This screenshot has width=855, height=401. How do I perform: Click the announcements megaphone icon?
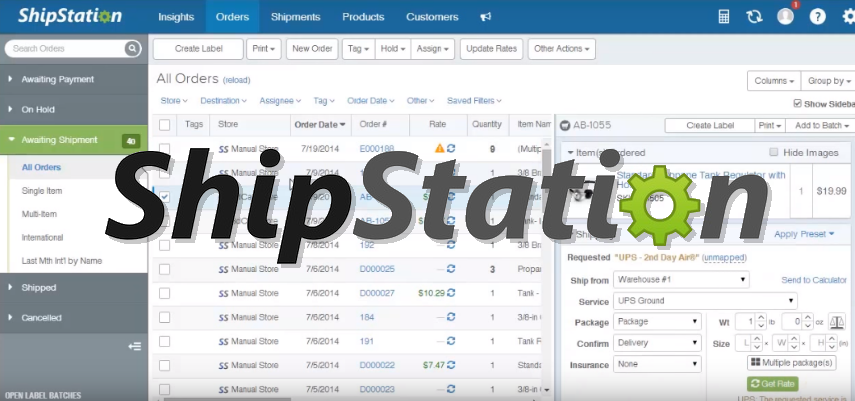(x=485, y=17)
